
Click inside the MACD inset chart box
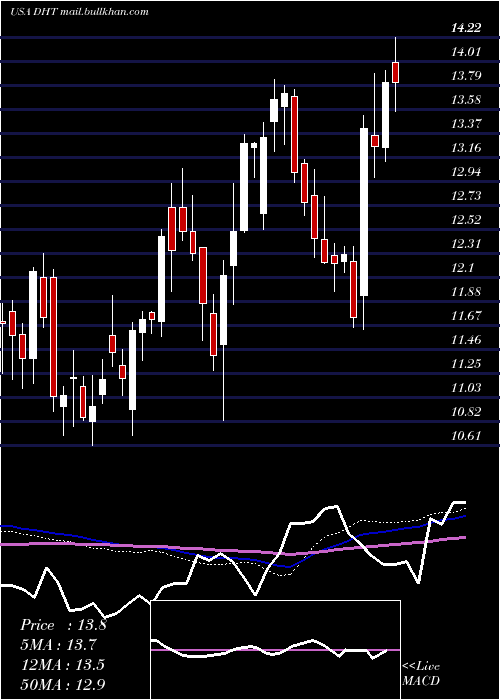click(275, 650)
